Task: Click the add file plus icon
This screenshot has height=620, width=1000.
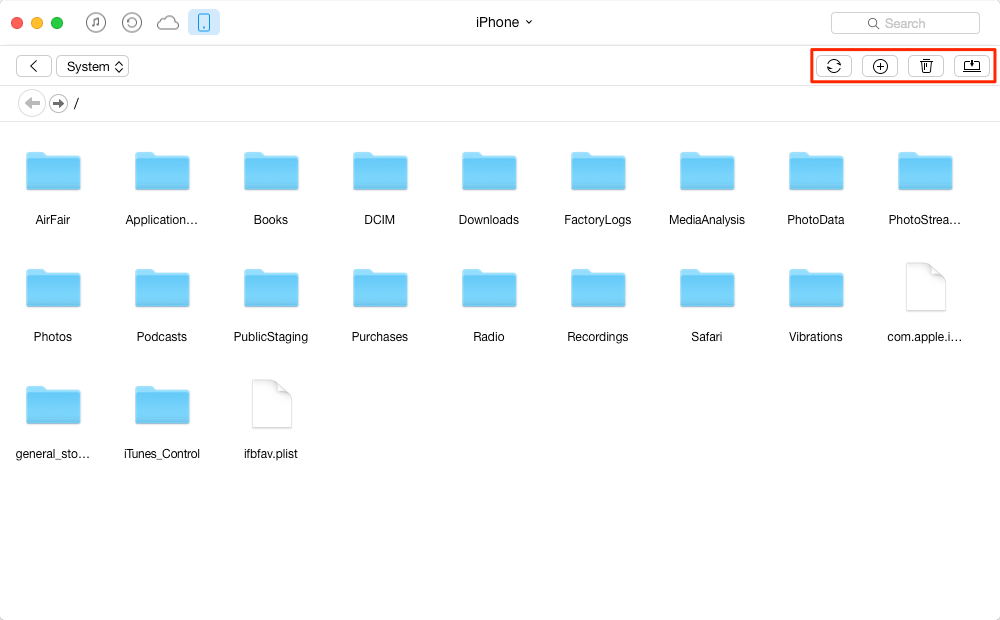Action: (x=880, y=66)
